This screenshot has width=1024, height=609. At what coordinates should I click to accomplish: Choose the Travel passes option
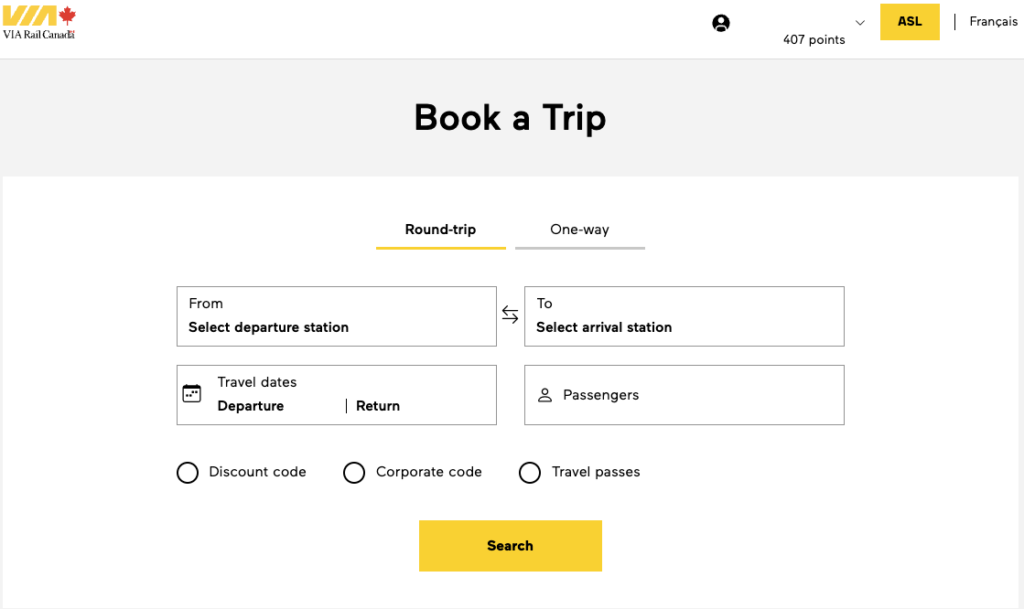pos(530,472)
